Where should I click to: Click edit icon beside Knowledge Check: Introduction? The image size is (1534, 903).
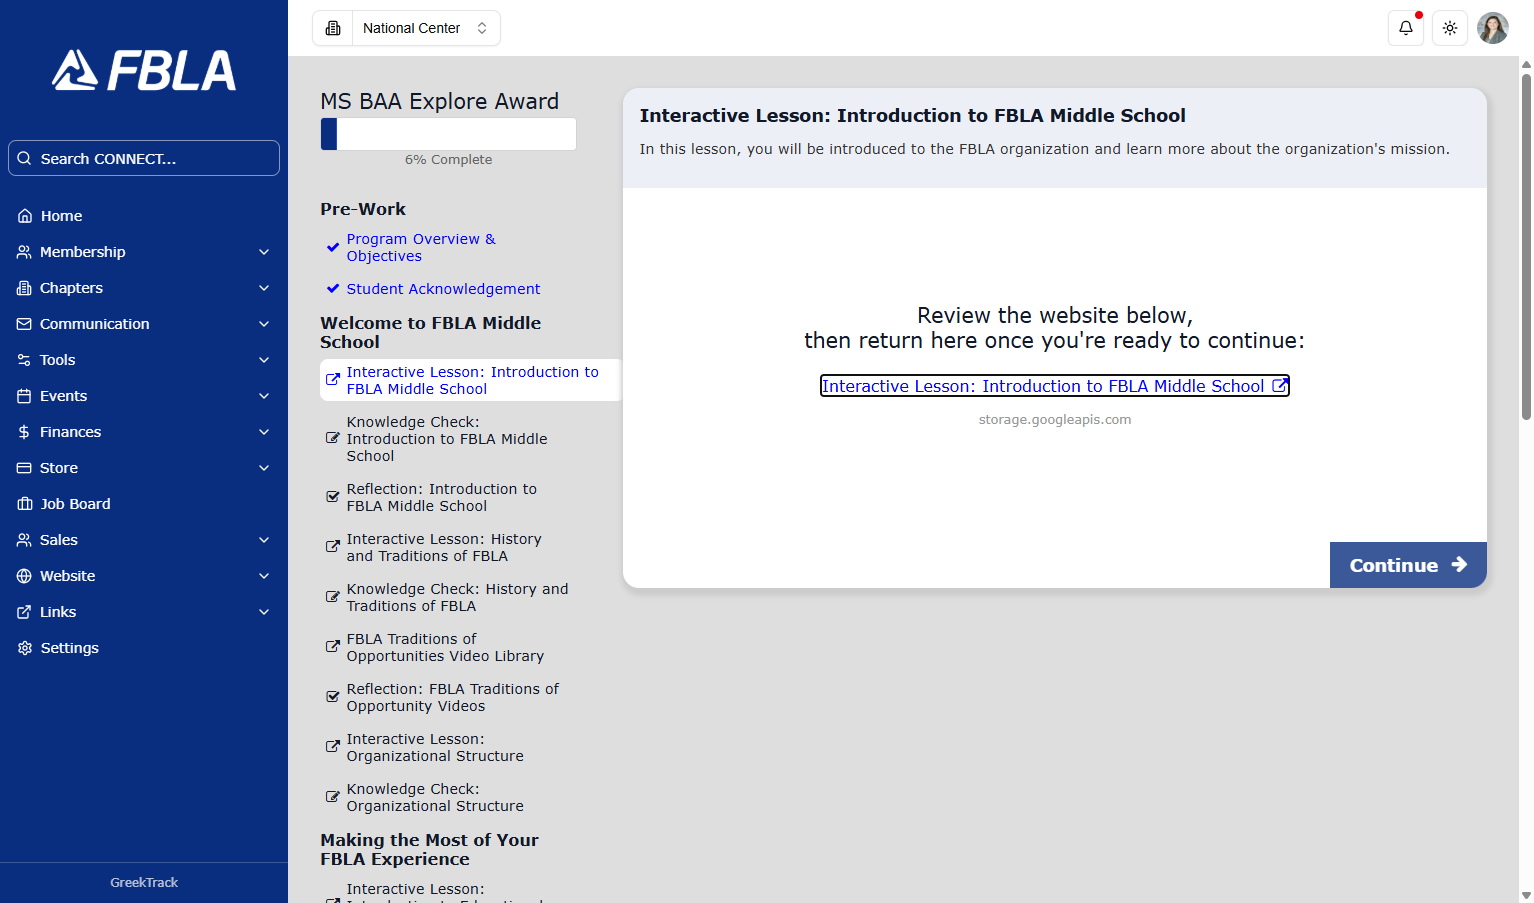click(x=333, y=438)
